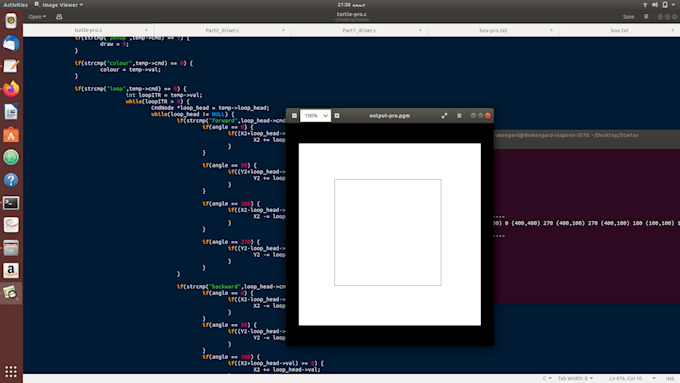The width and height of the screenshot is (680, 383).
Task: Open the 100% zoom level dropdown
Action: pos(315,116)
